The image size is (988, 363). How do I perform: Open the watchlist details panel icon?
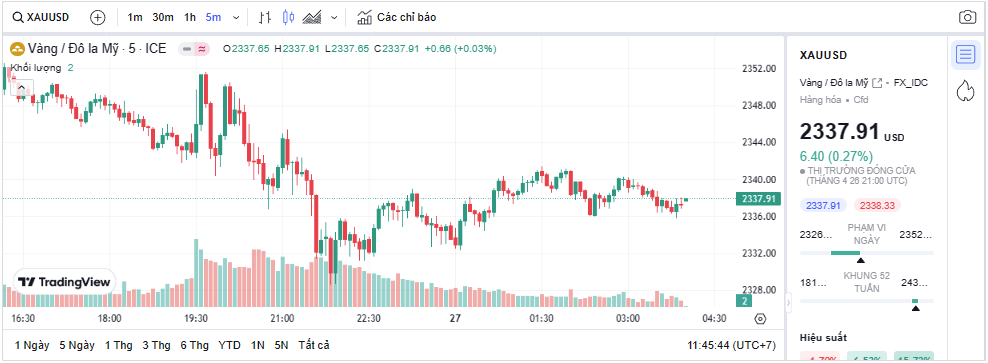pos(965,54)
